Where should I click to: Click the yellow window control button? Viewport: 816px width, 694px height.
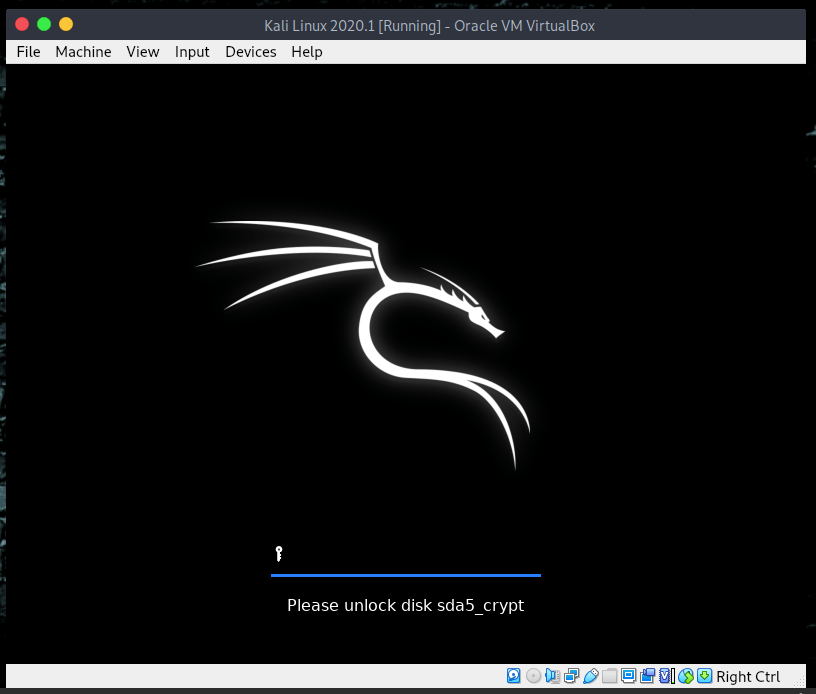[66, 24]
